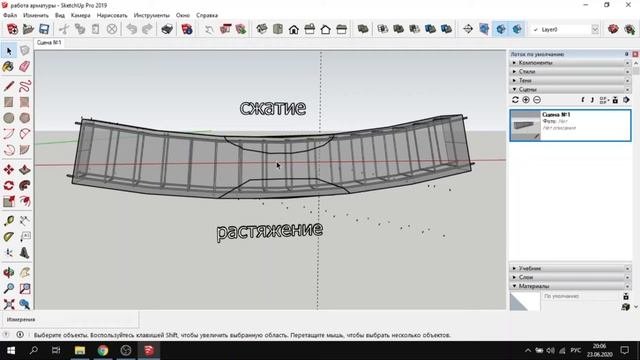
Task: Expand the Слои panel
Action: click(x=570, y=278)
